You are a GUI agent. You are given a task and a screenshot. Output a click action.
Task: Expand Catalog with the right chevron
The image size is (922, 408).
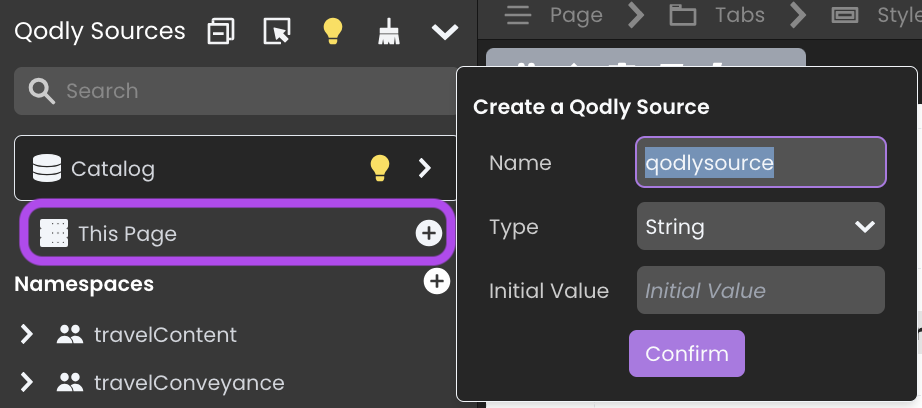[425, 168]
